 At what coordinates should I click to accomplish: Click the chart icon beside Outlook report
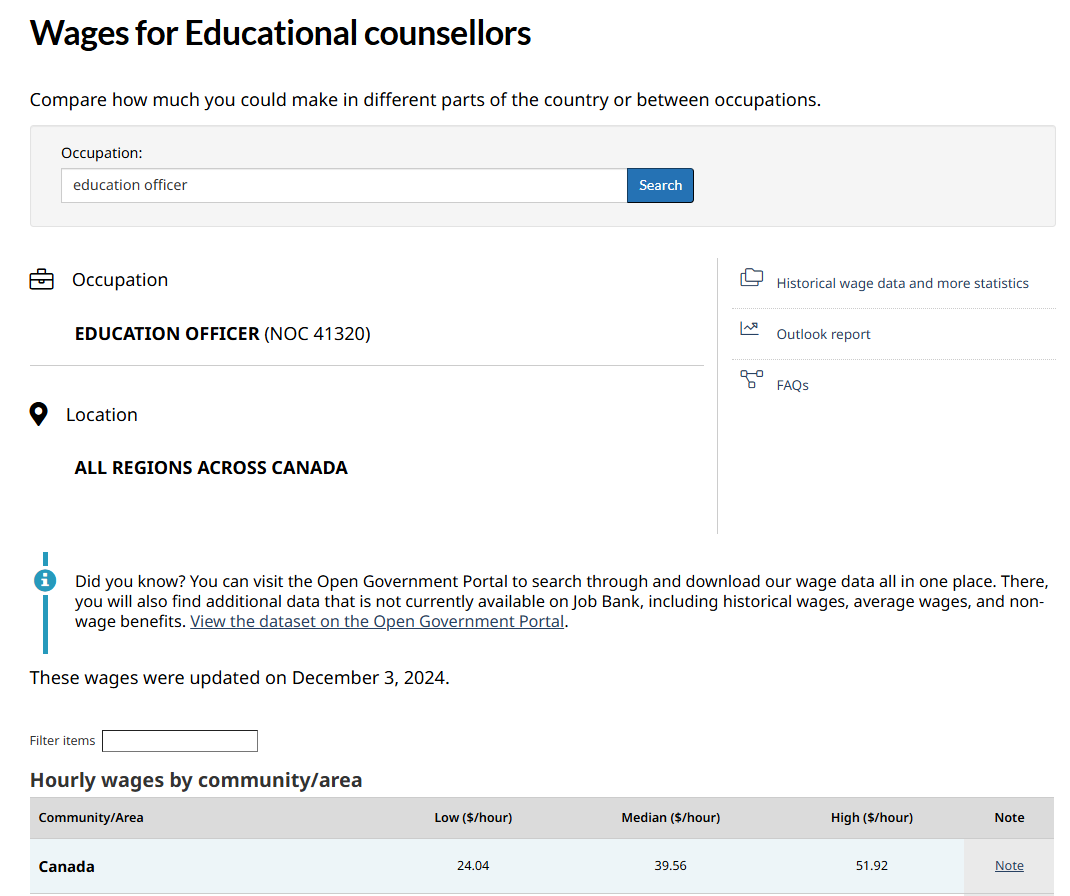click(x=750, y=329)
